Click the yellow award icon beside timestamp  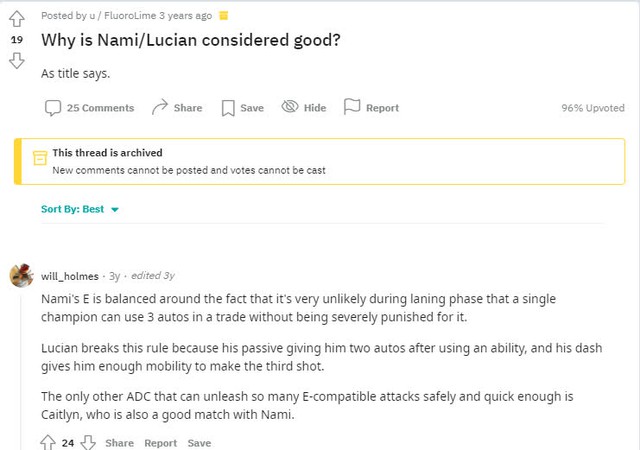point(223,16)
